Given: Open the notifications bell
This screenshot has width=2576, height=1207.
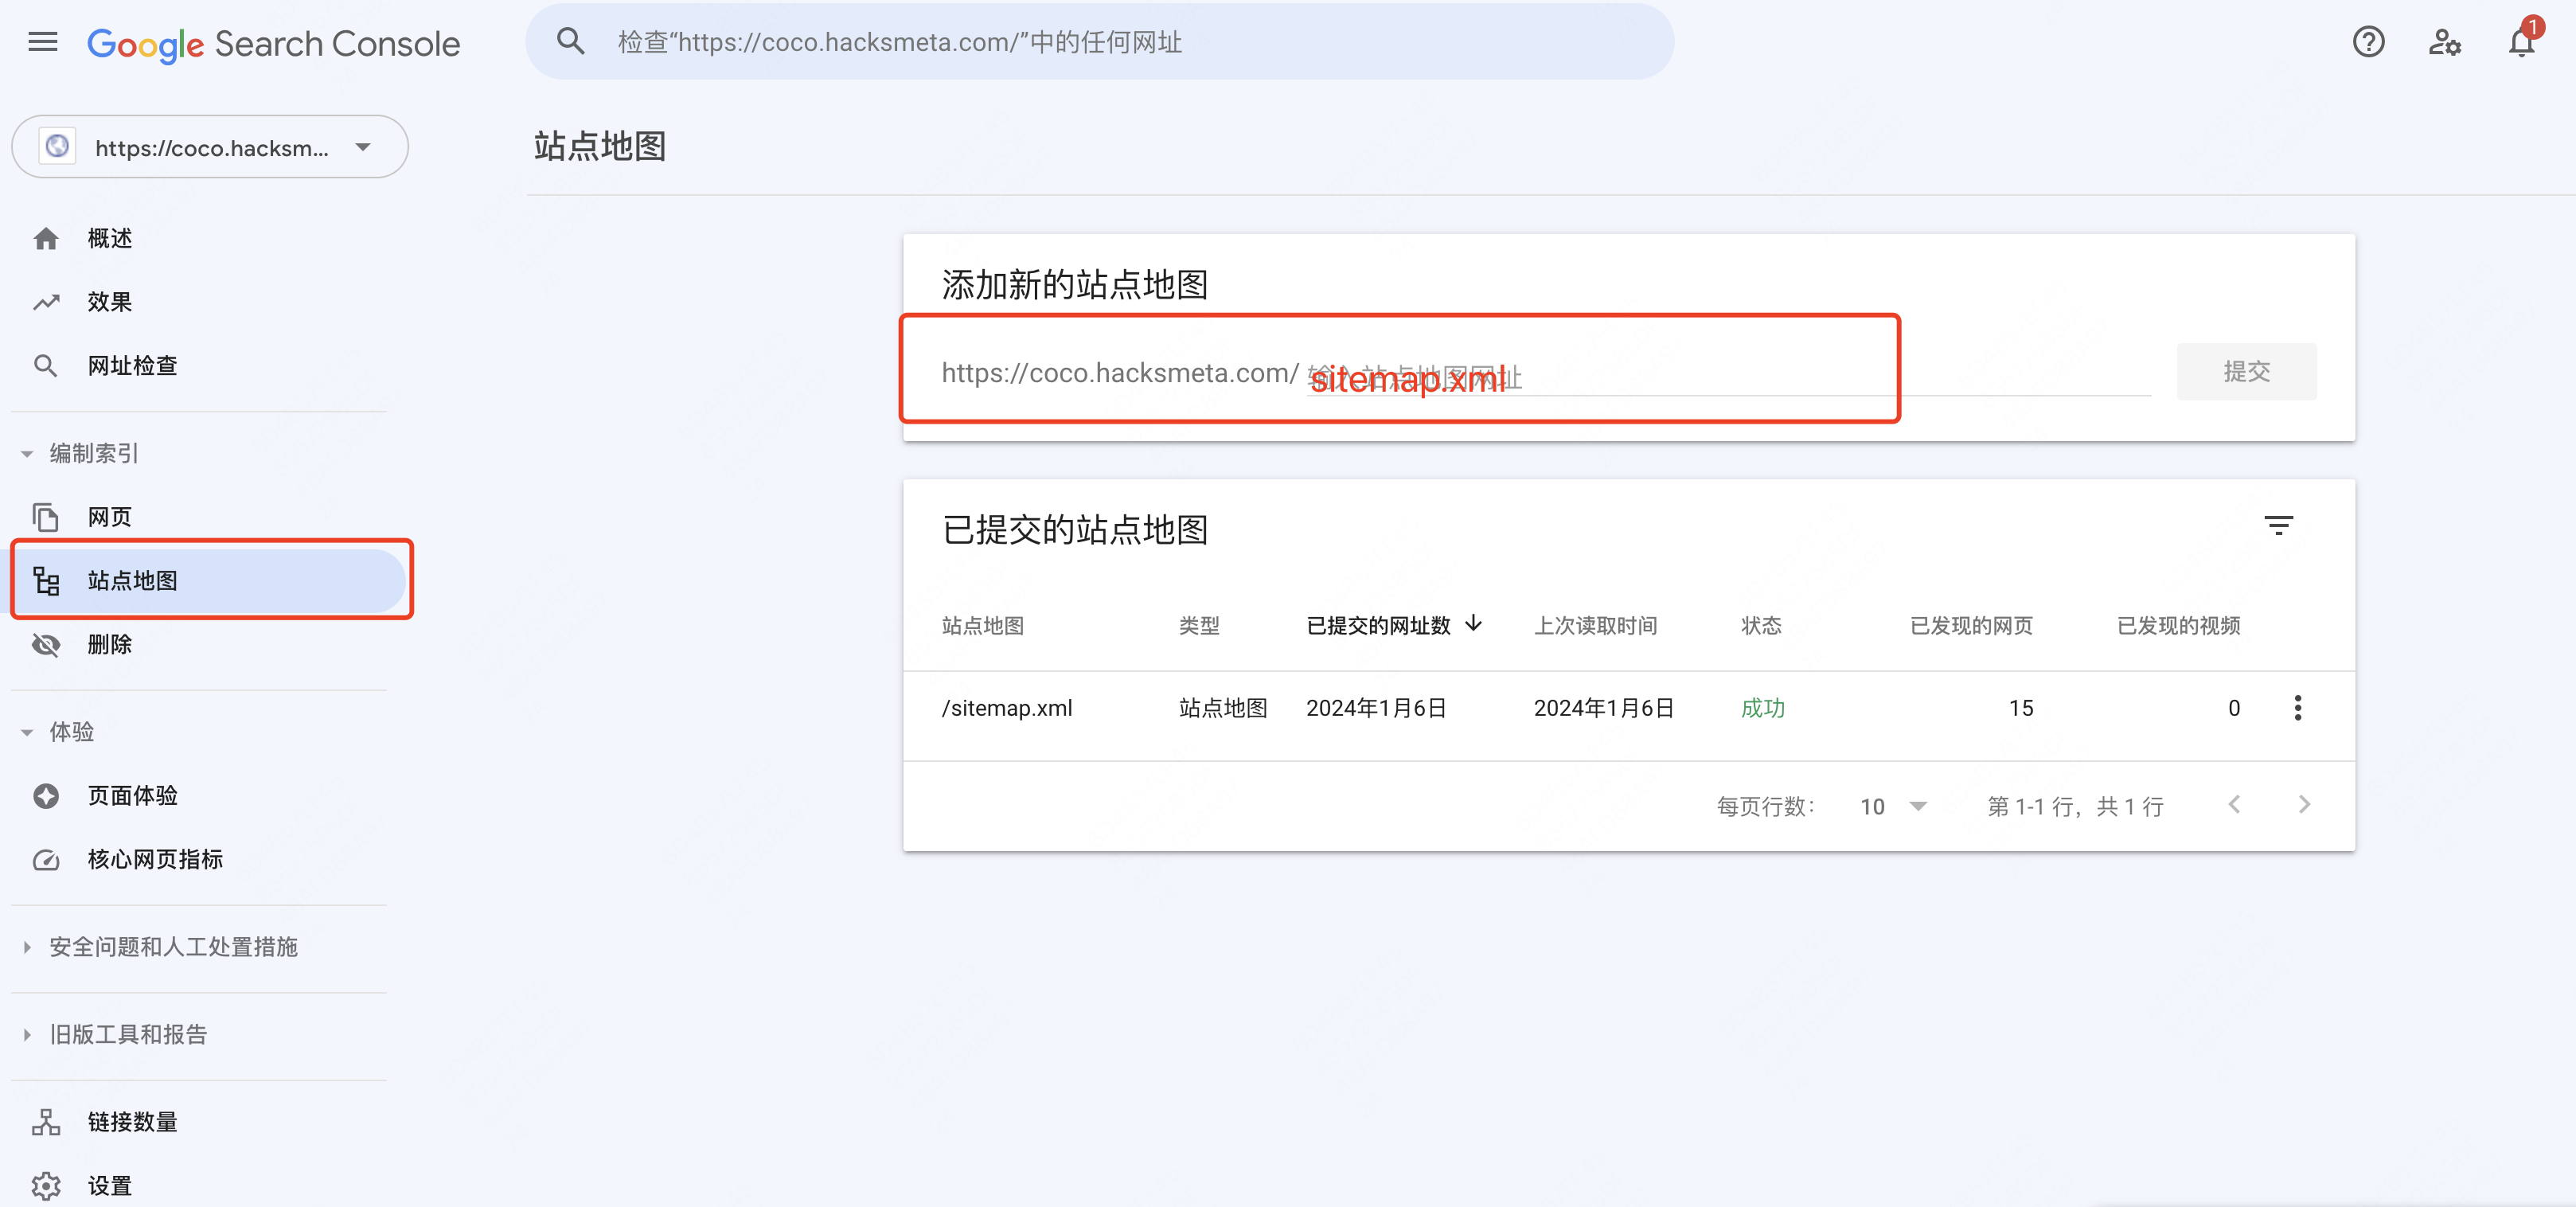Looking at the screenshot, I should point(2522,42).
